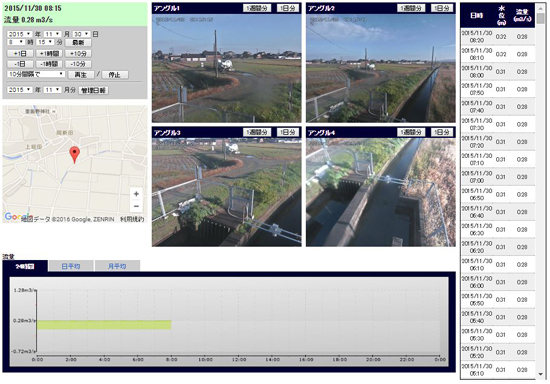This screenshot has width=550, height=384.
Task: Switch to the 日平均 tab
Action: (x=71, y=266)
